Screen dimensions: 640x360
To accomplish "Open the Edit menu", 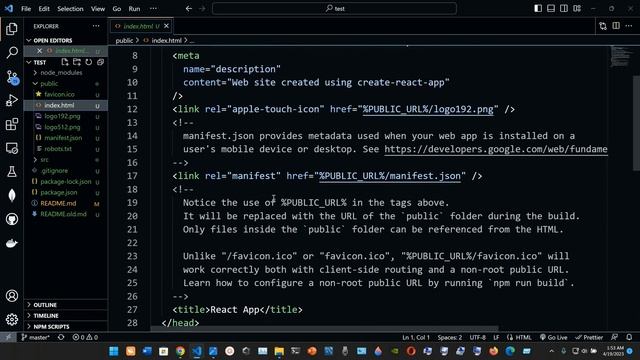I will coord(44,9).
